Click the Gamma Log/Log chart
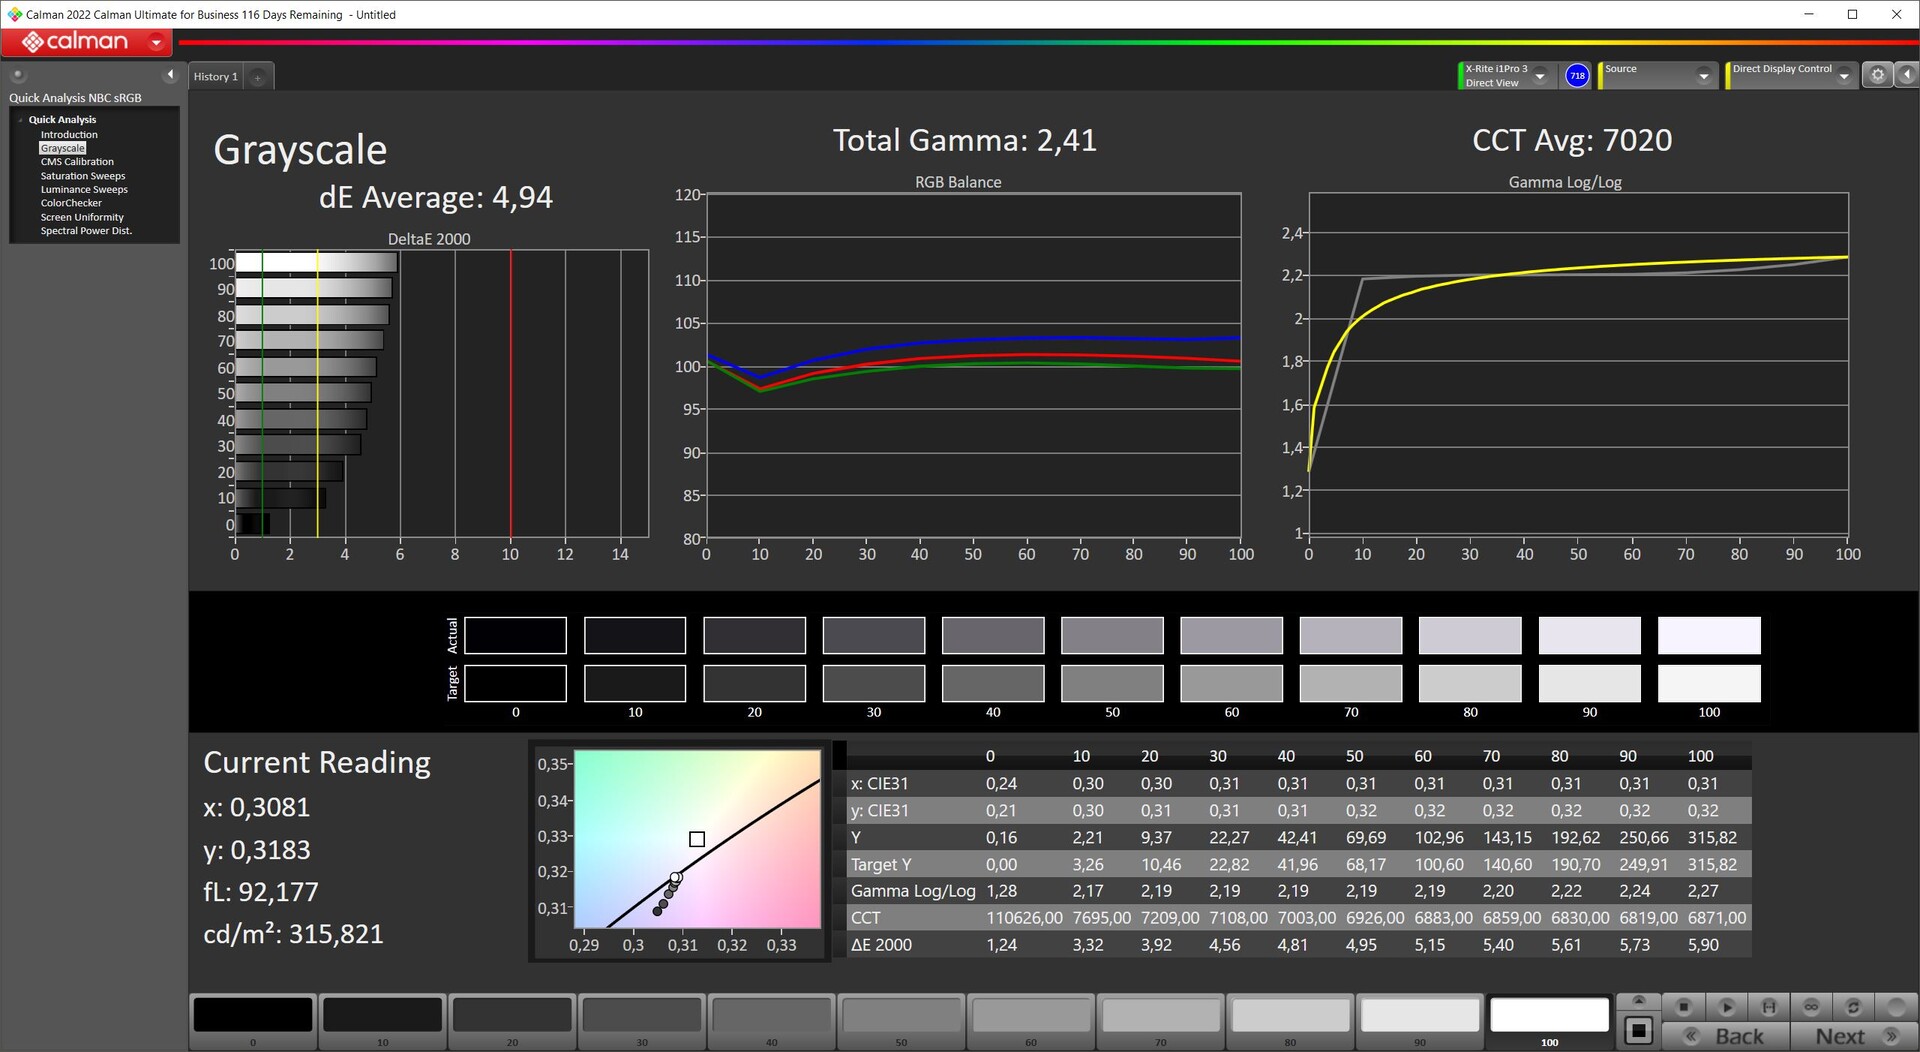 [1578, 363]
